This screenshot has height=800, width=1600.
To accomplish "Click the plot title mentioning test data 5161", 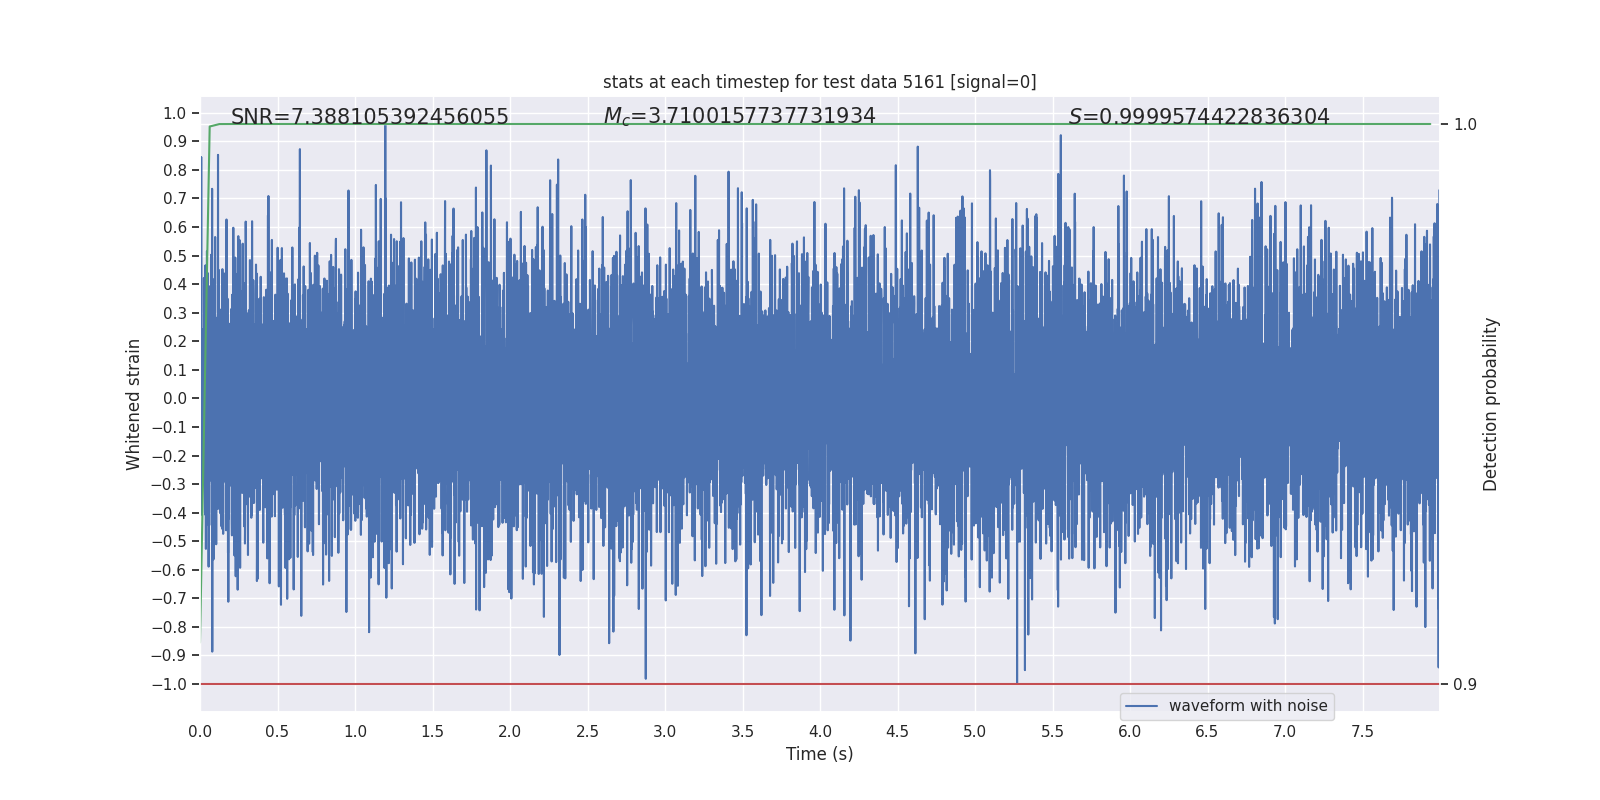I will pyautogui.click(x=819, y=82).
